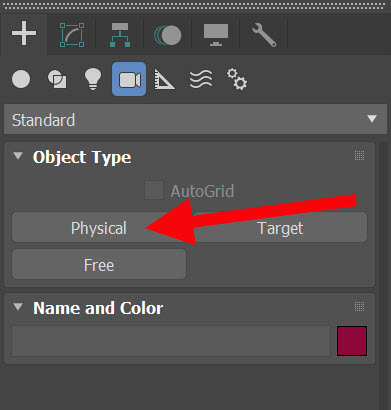The image size is (391, 410).
Task: Click the Object Type rollout grip handle
Action: 359,156
